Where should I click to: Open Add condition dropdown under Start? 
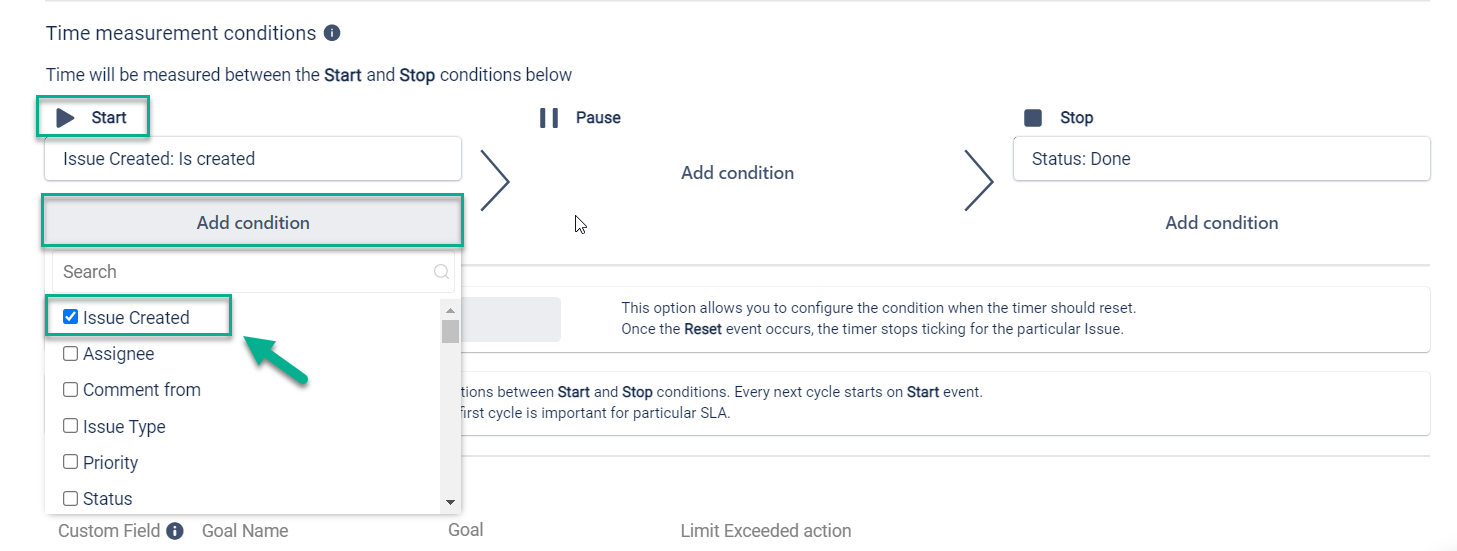coord(253,223)
